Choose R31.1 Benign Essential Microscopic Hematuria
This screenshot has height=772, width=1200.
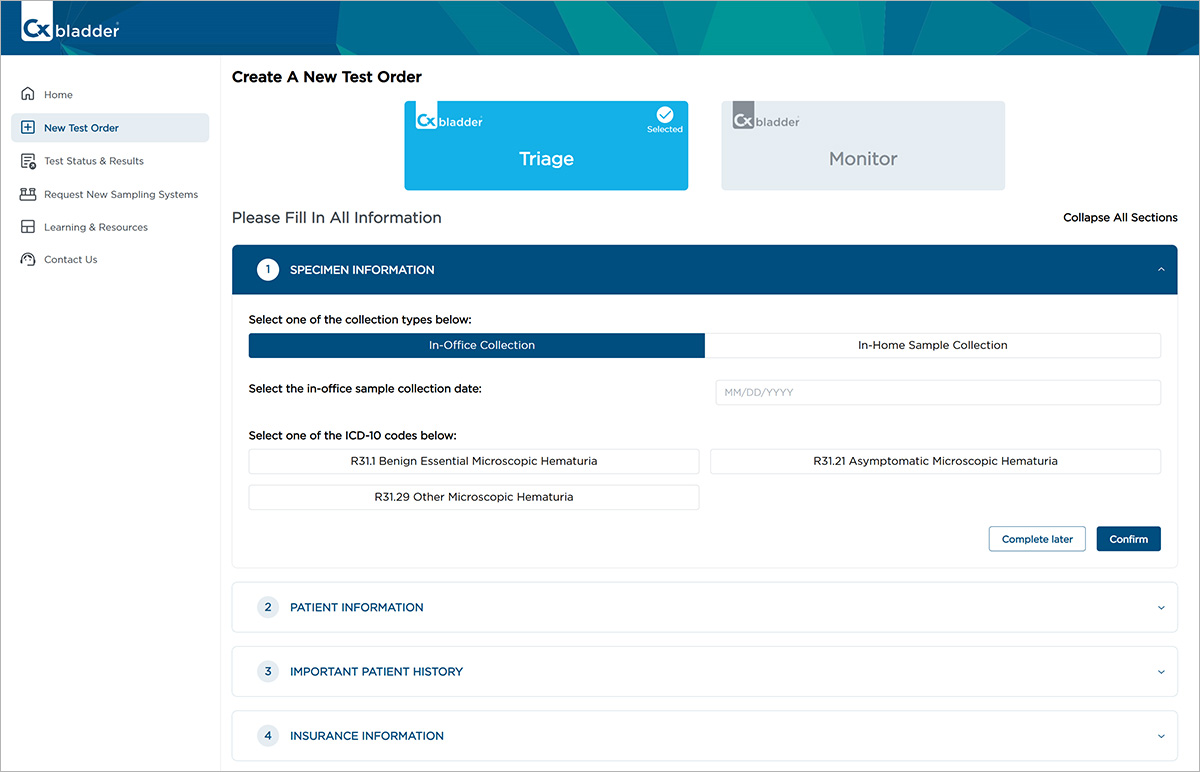coord(473,461)
